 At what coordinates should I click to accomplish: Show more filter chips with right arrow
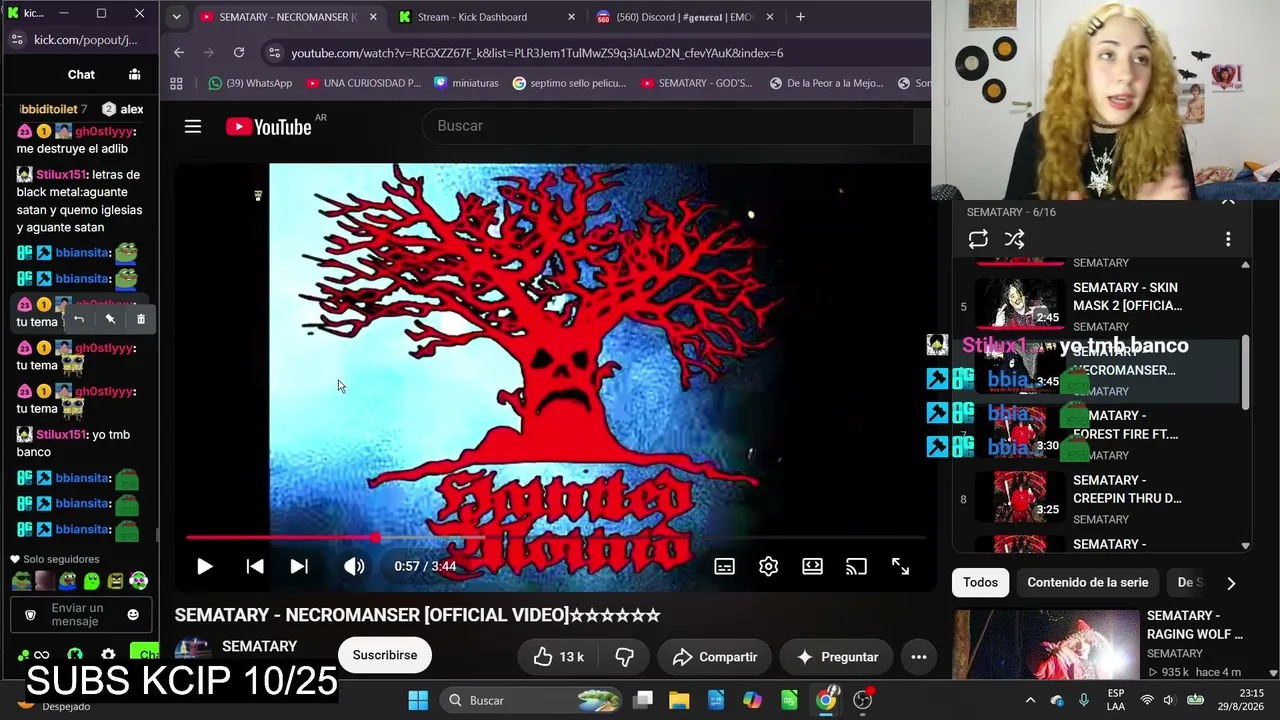click(x=1231, y=583)
